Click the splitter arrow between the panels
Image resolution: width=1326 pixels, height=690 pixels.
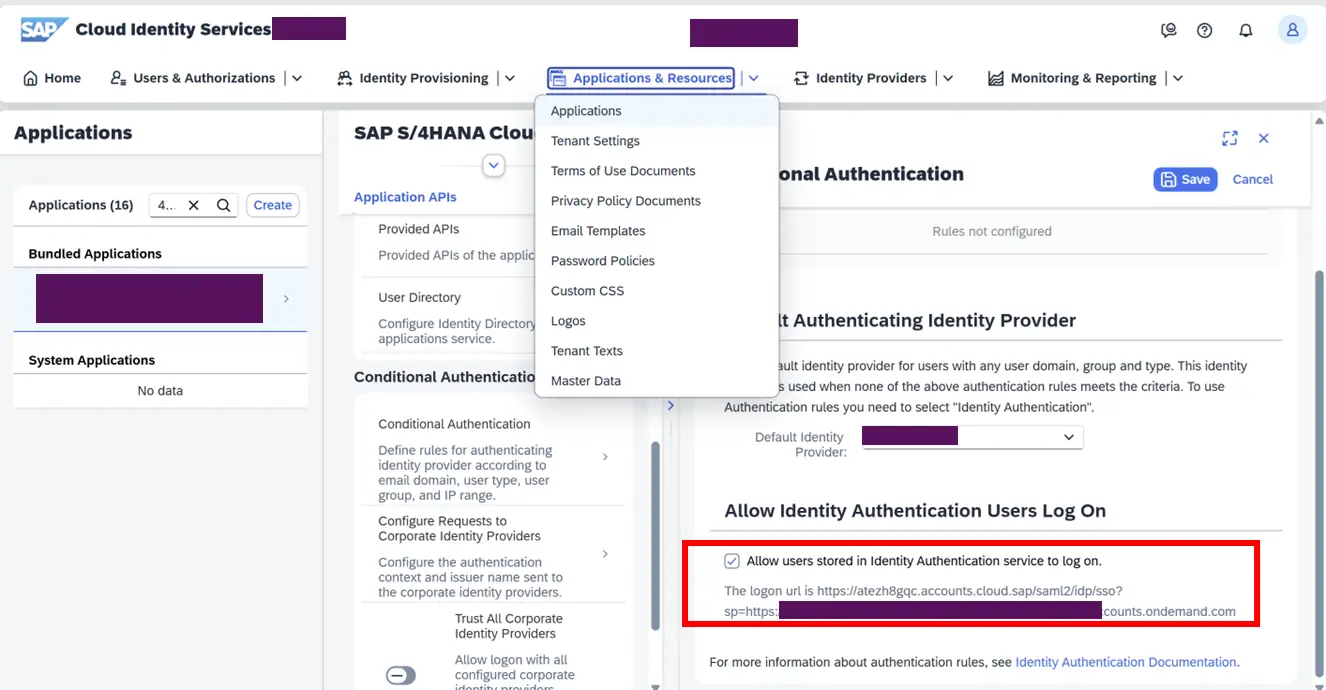click(x=670, y=406)
